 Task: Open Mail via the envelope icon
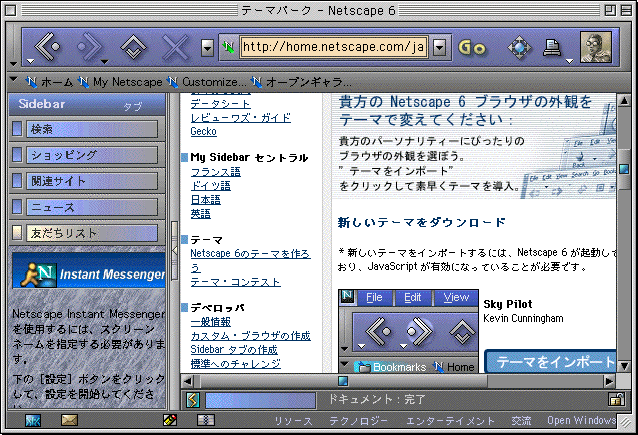point(69,420)
